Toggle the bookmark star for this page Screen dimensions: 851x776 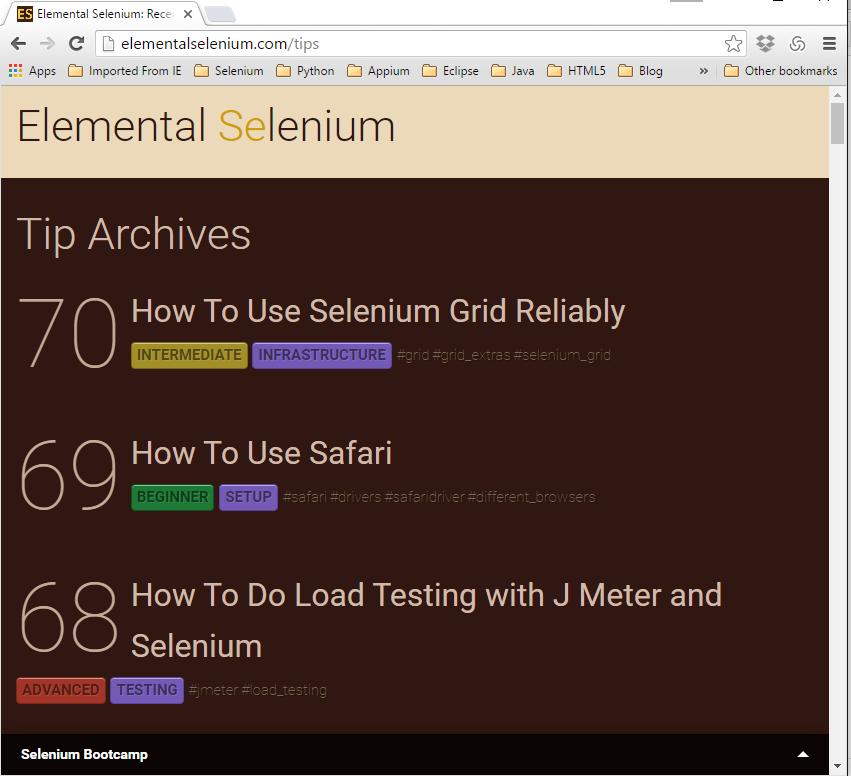(733, 43)
